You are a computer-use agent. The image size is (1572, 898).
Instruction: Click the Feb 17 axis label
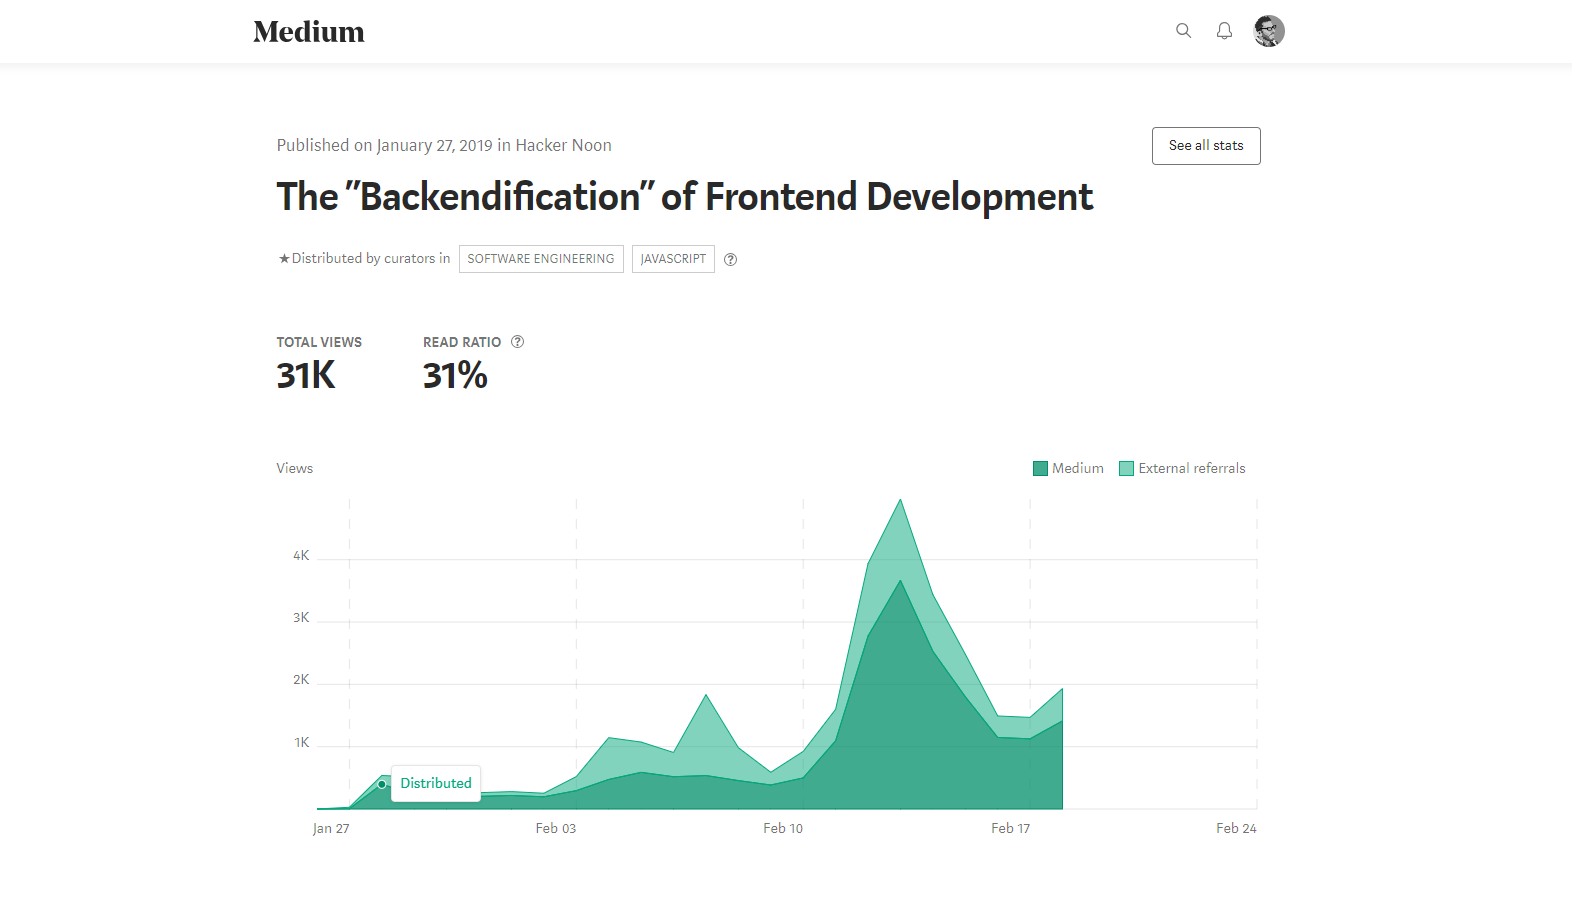point(1010,828)
